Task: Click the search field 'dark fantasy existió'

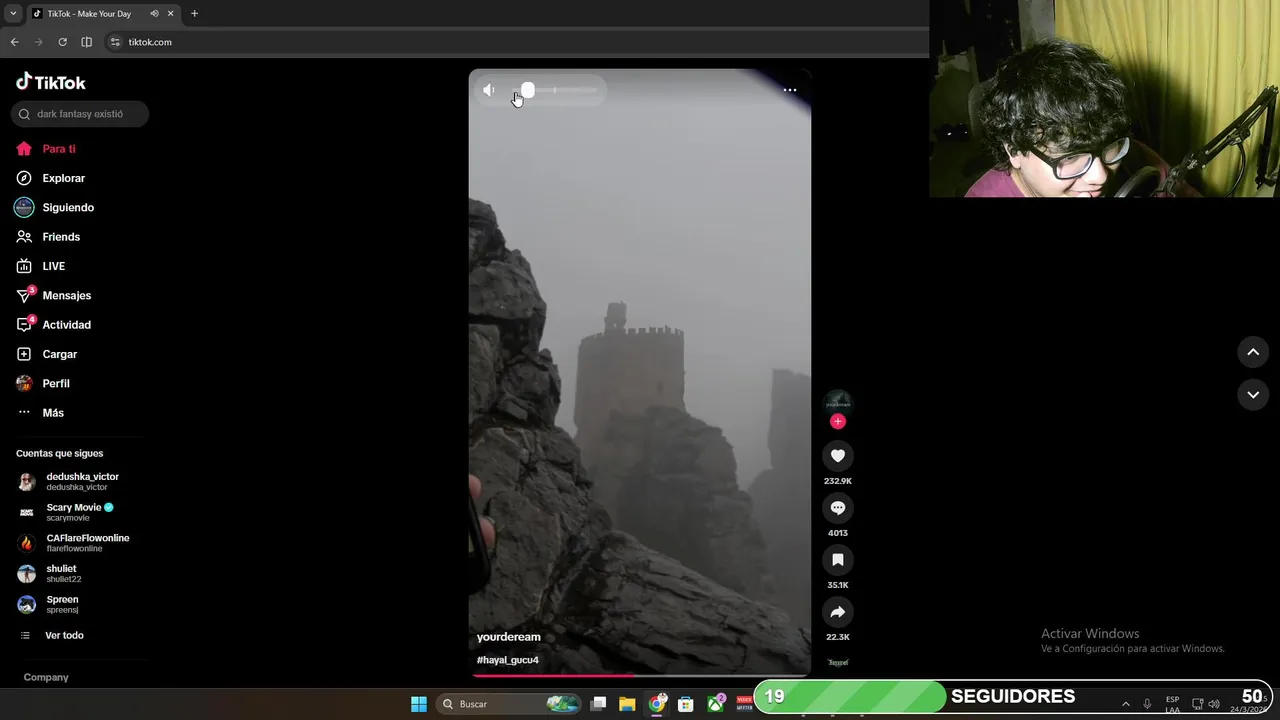Action: click(80, 114)
